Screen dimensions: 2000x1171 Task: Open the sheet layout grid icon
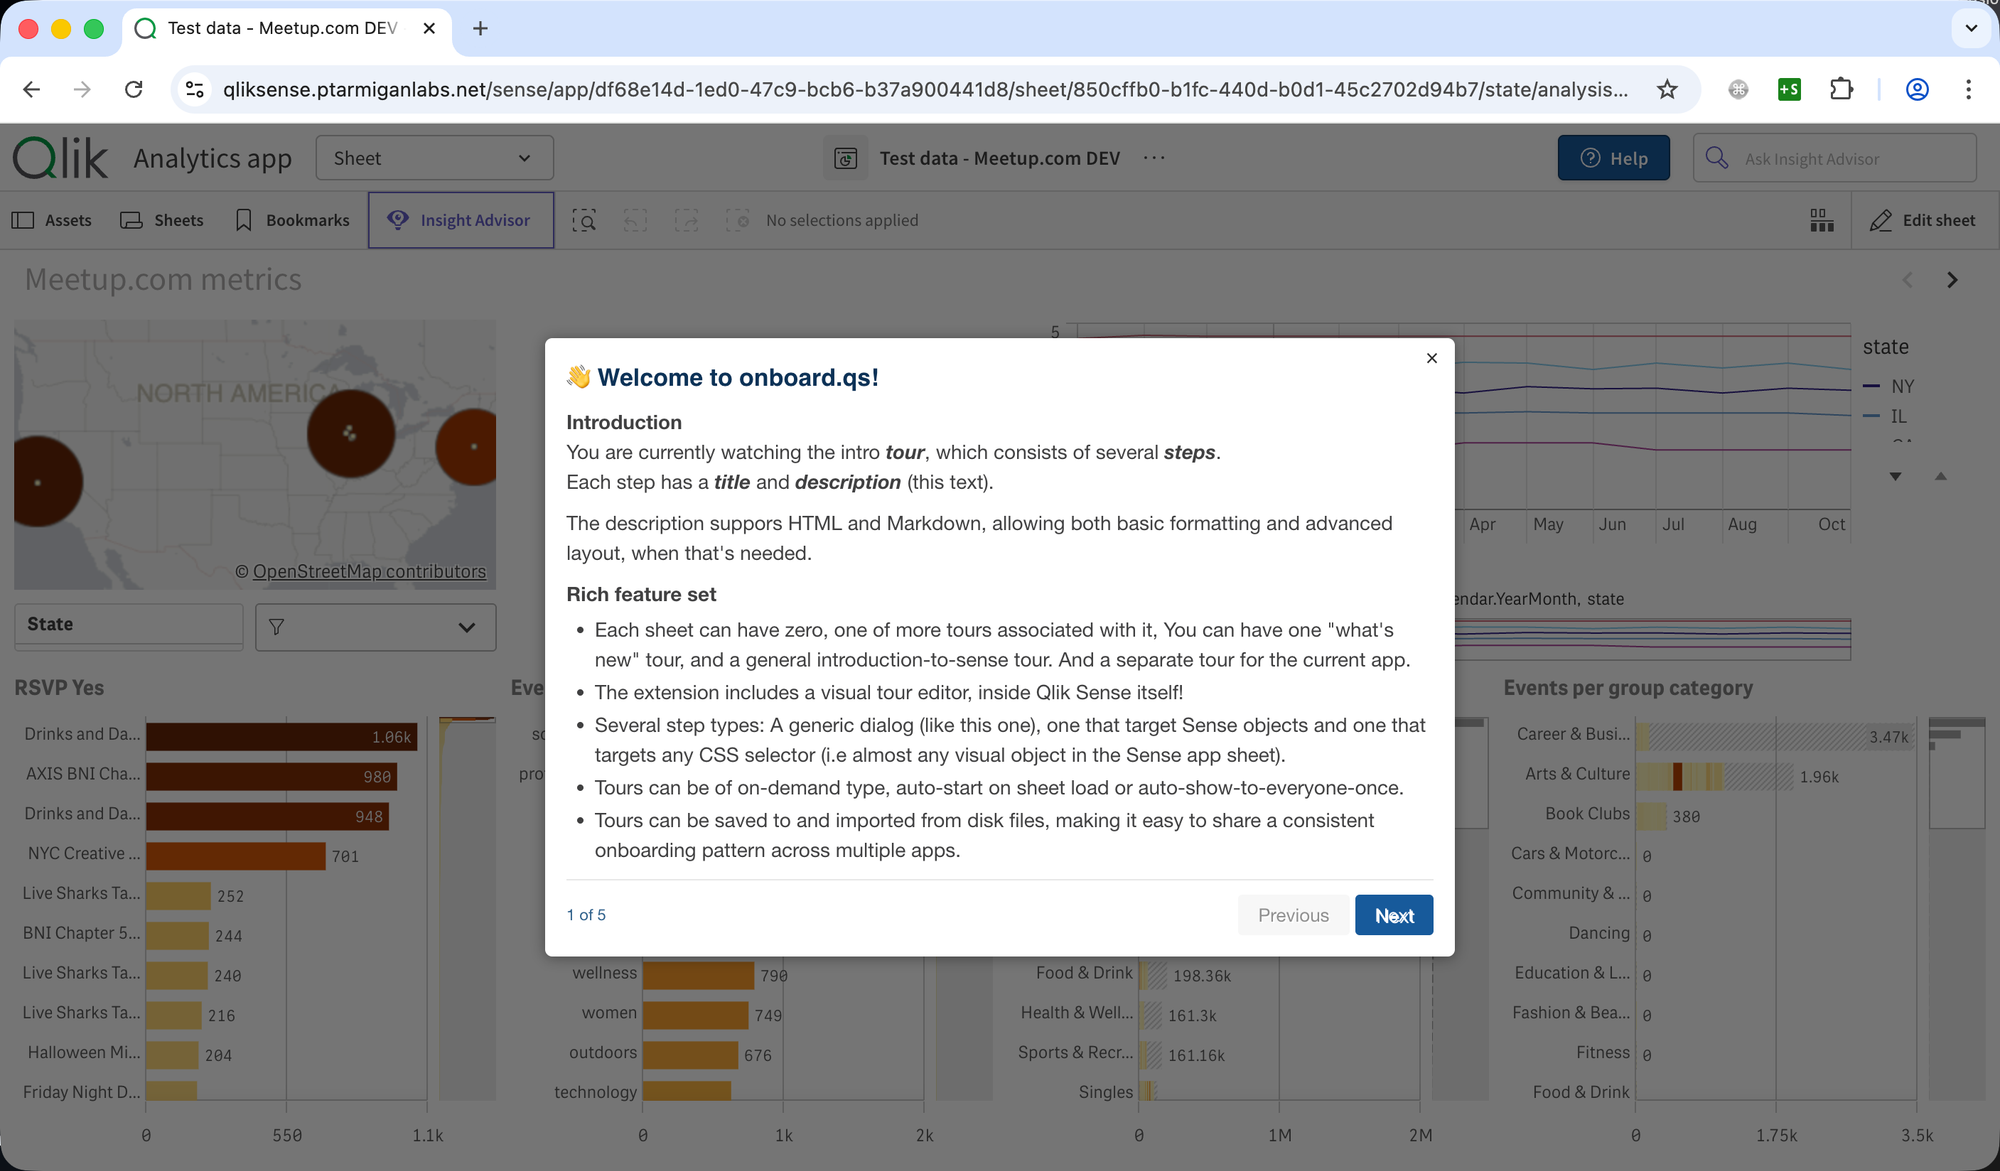(1821, 220)
